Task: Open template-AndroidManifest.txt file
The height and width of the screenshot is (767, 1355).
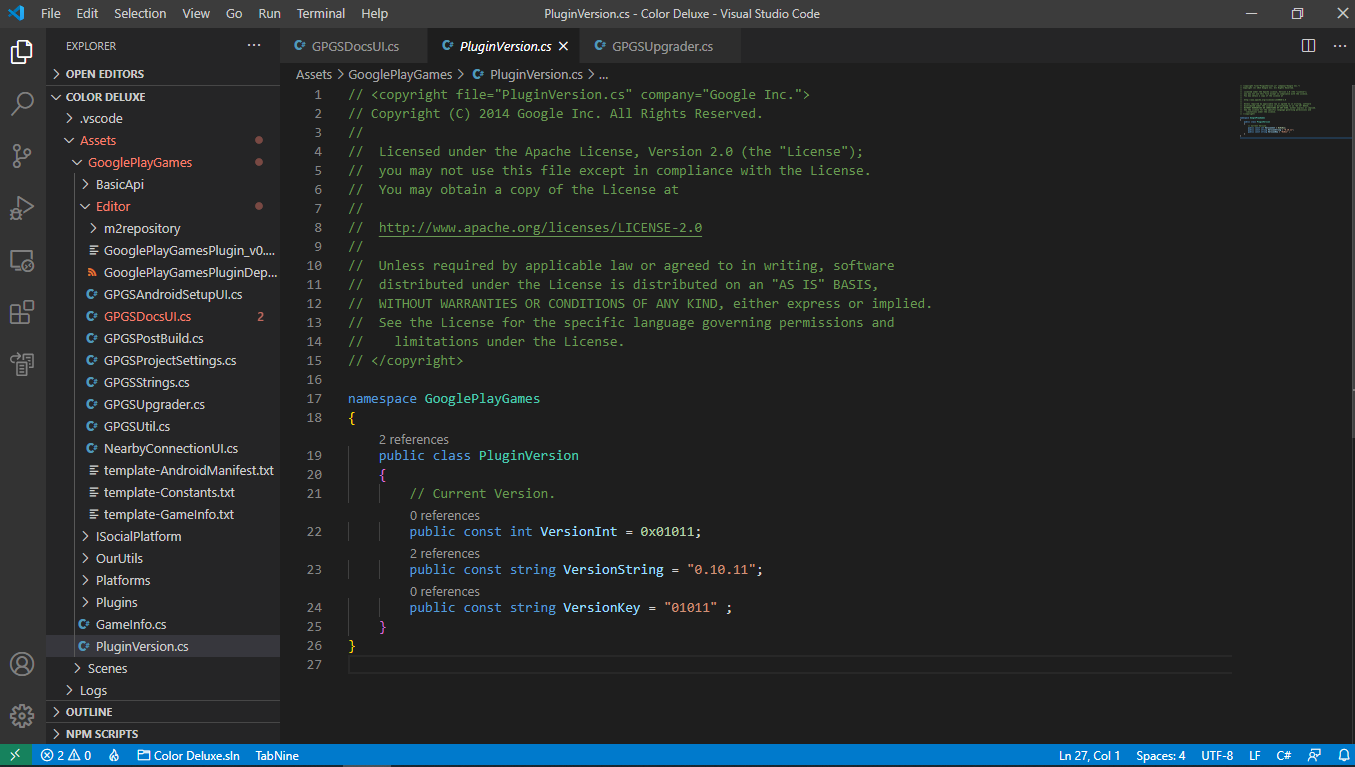Action: click(163, 470)
